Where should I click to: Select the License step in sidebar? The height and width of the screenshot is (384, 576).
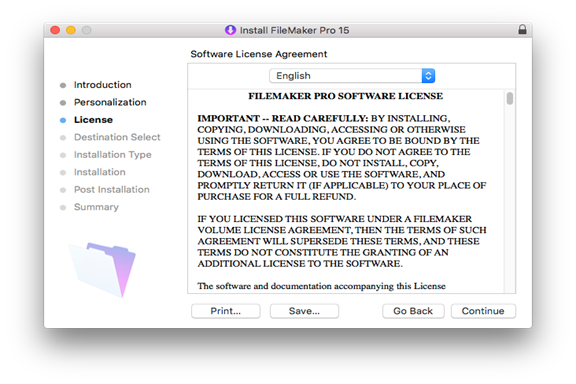(93, 120)
